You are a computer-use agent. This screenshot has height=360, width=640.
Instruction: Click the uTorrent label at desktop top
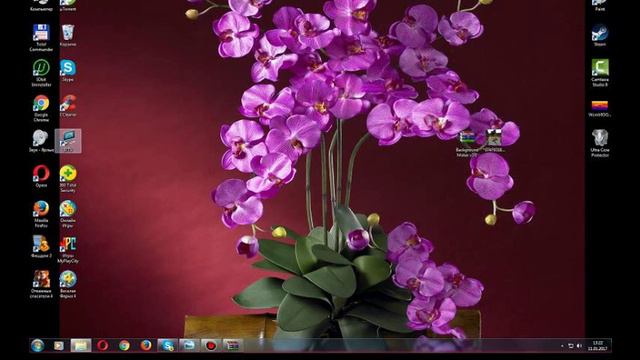(68, 9)
